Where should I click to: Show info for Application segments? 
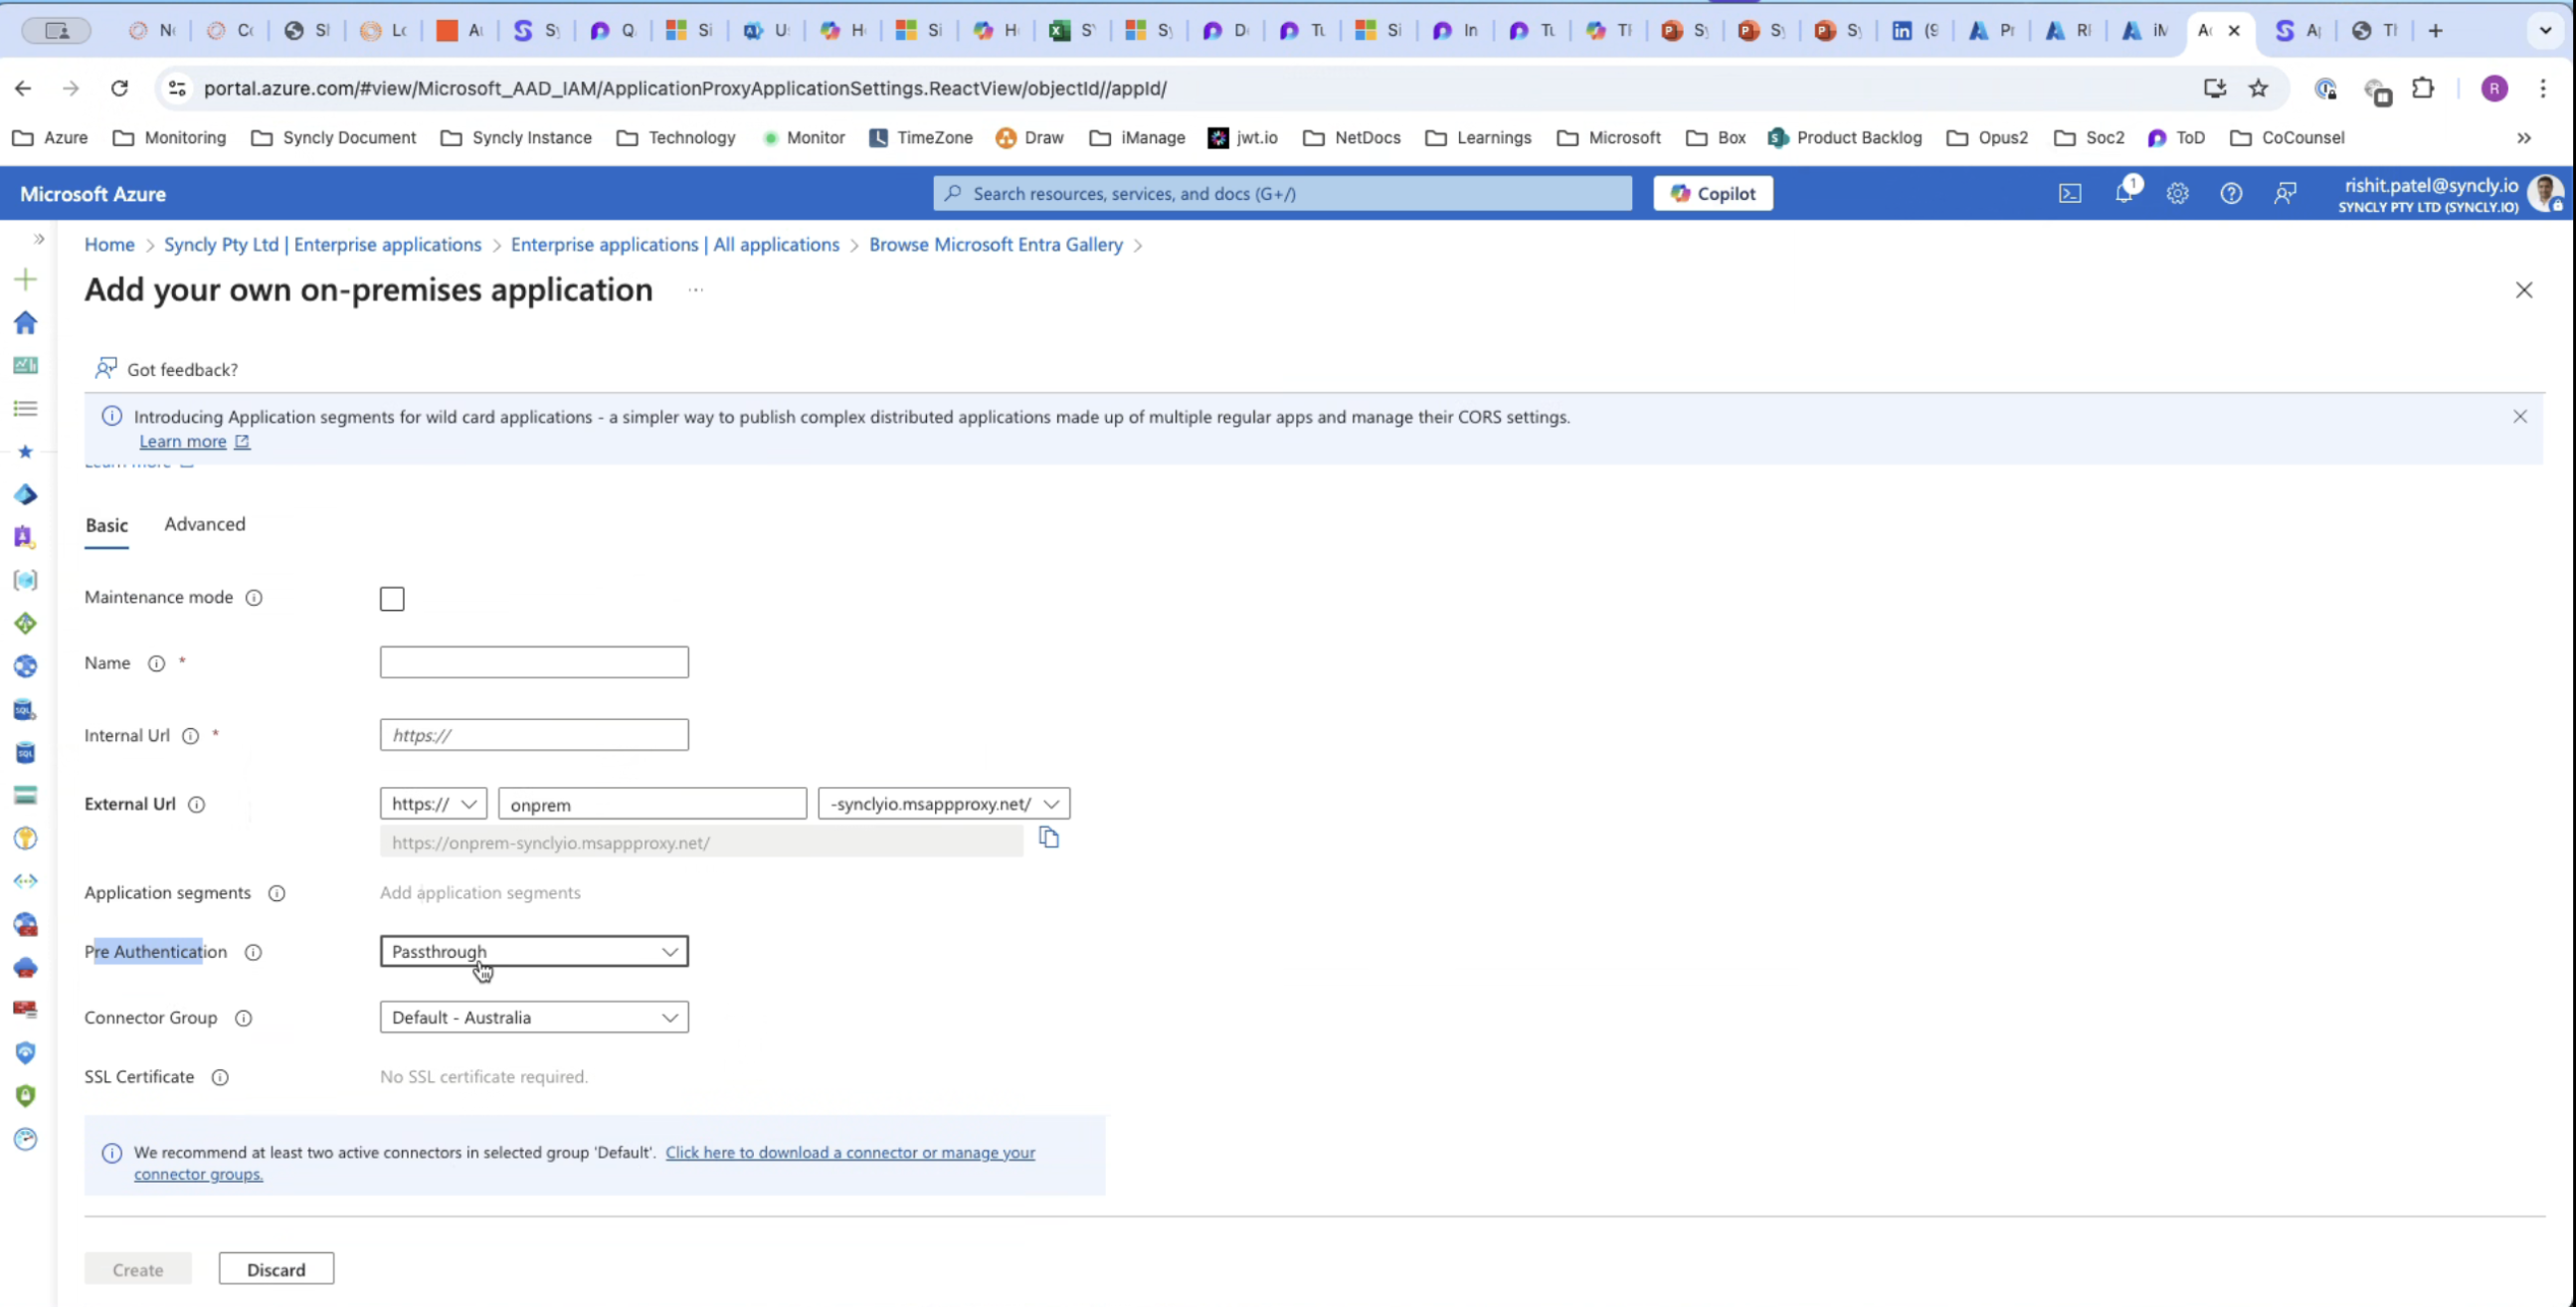[277, 894]
